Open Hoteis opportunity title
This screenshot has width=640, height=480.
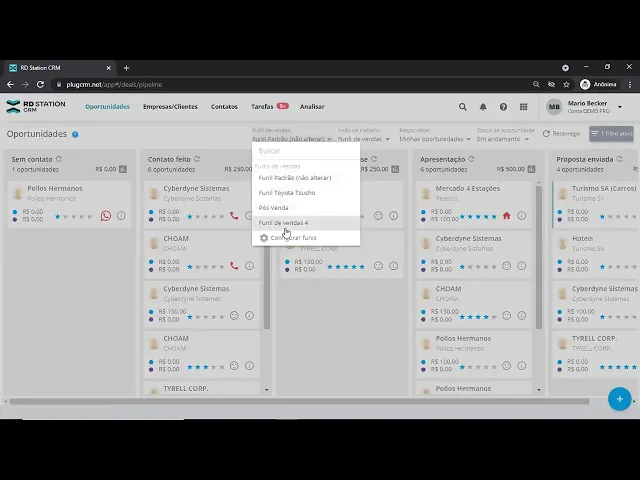click(x=582, y=238)
